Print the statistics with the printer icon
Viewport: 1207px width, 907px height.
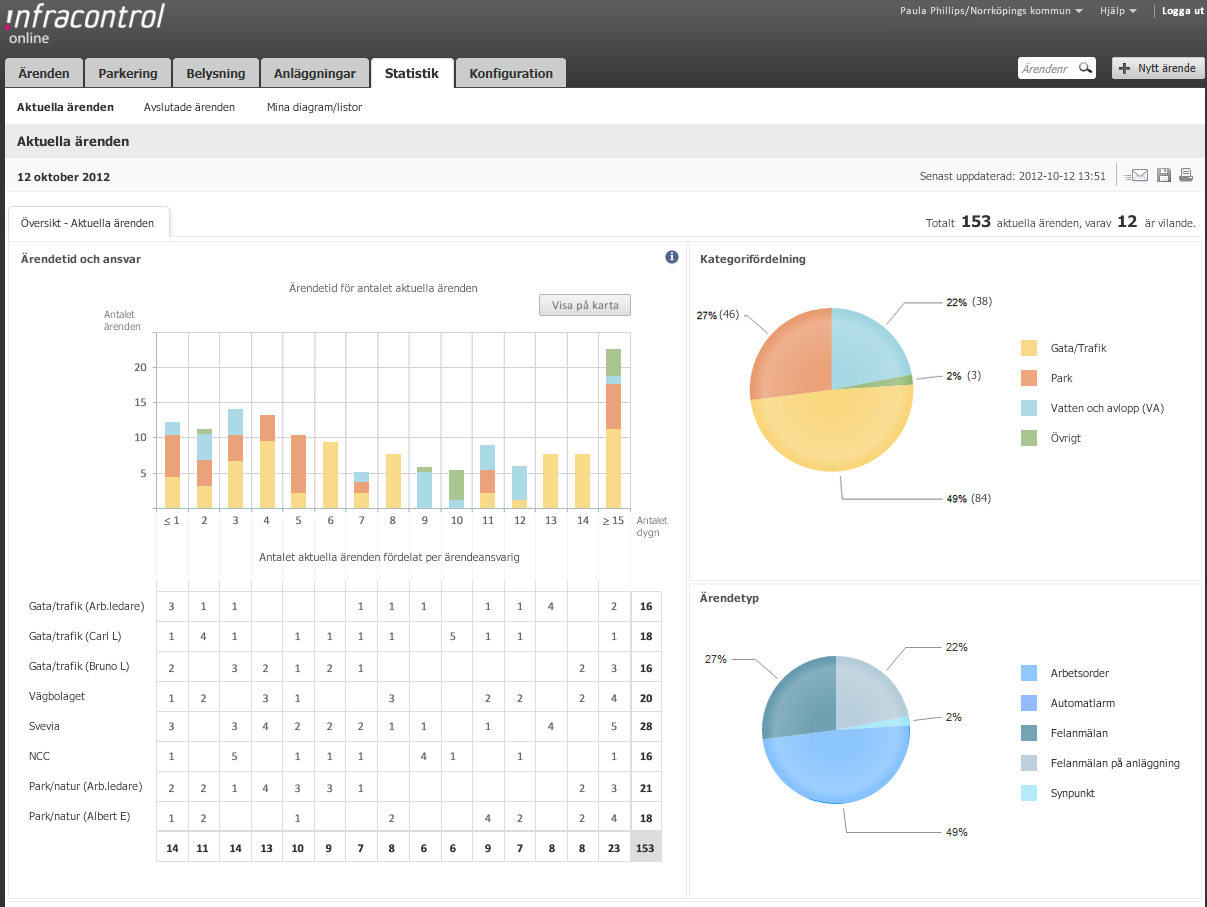1186,176
